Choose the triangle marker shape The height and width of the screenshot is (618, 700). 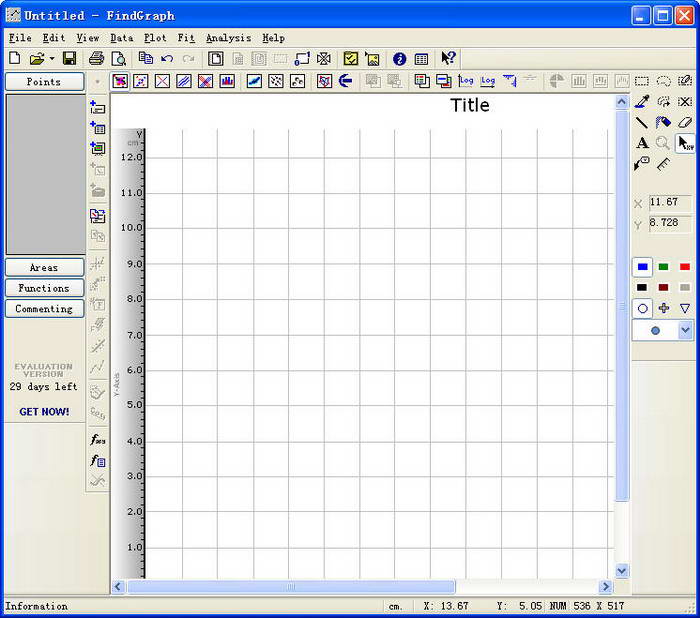pyautogui.click(x=685, y=308)
